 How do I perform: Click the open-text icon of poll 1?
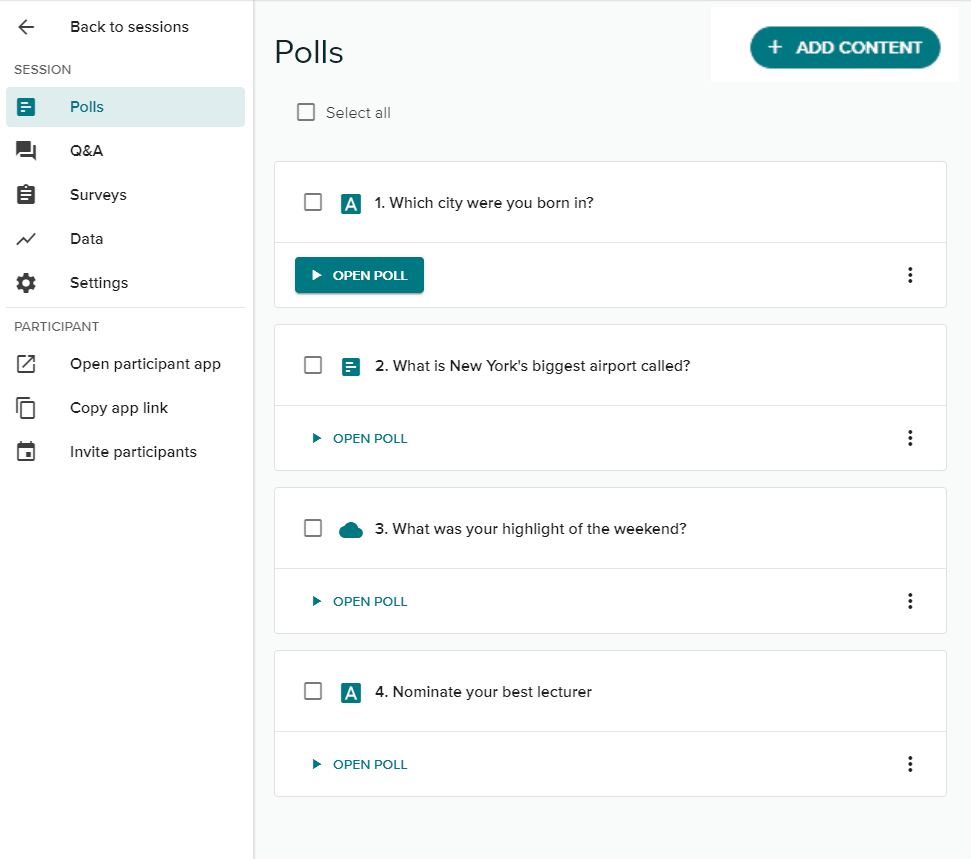pyautogui.click(x=351, y=203)
